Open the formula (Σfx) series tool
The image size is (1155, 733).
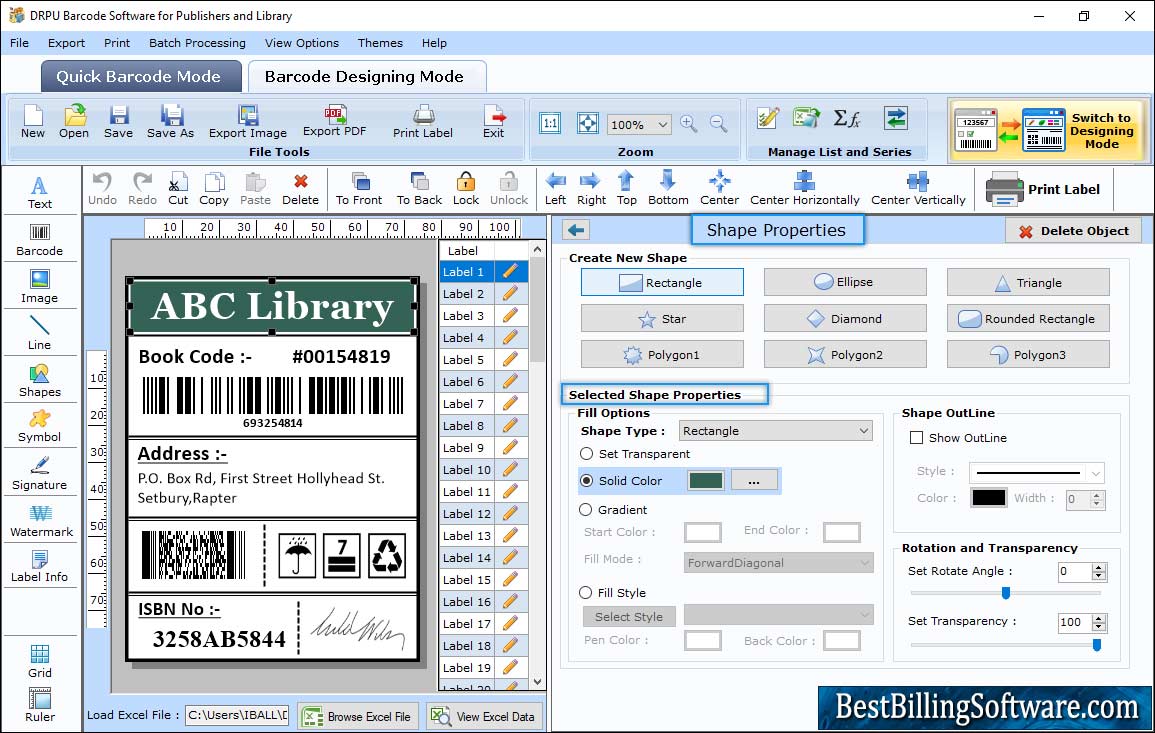[x=847, y=118]
